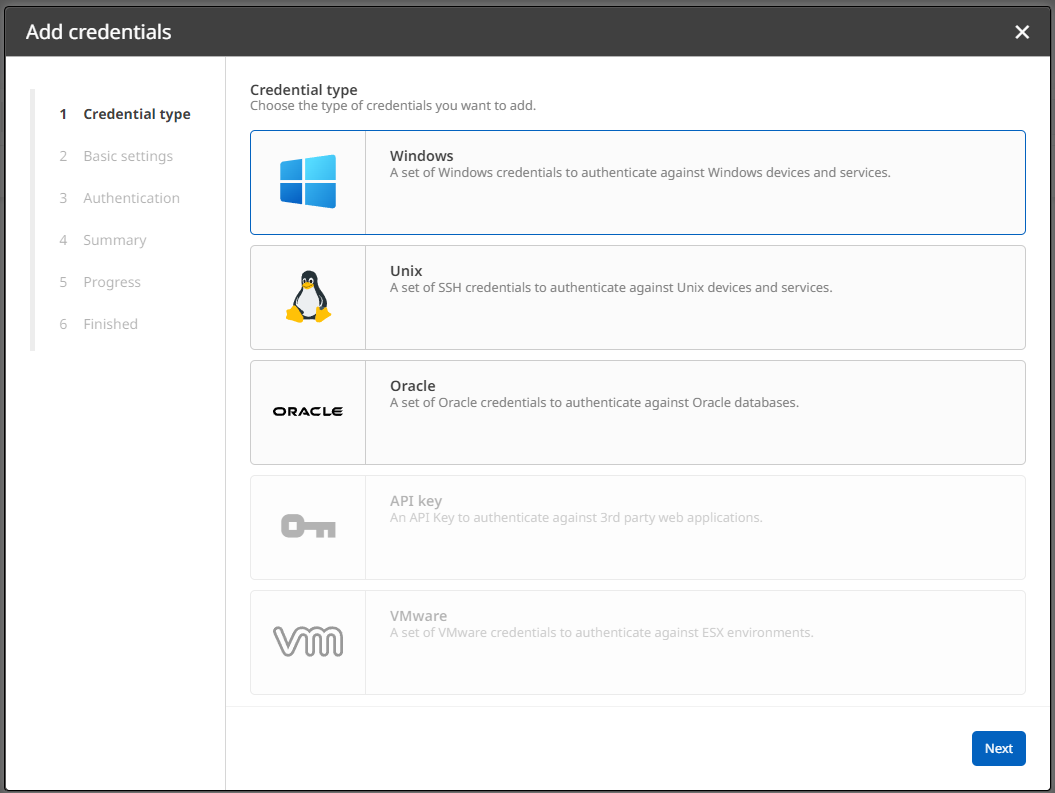Go to the Progress step
The width and height of the screenshot is (1055, 793).
112,282
